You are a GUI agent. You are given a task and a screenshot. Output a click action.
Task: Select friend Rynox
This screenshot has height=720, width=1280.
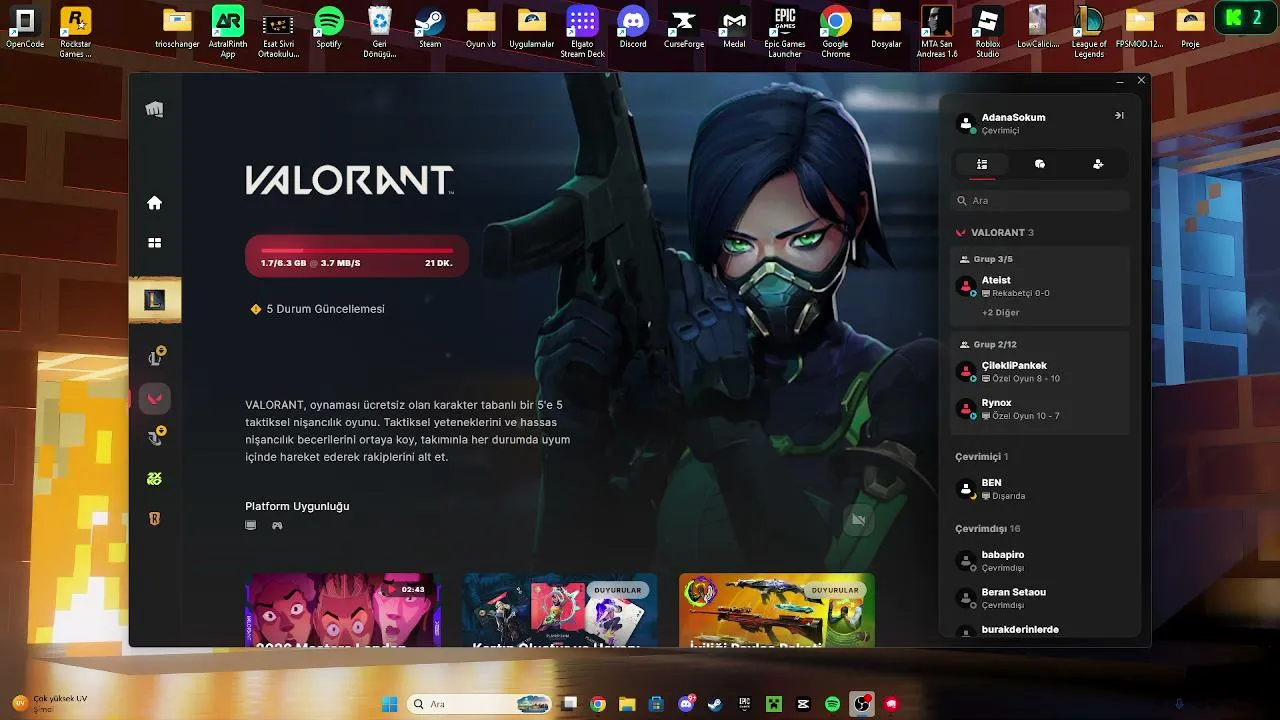tap(1040, 409)
